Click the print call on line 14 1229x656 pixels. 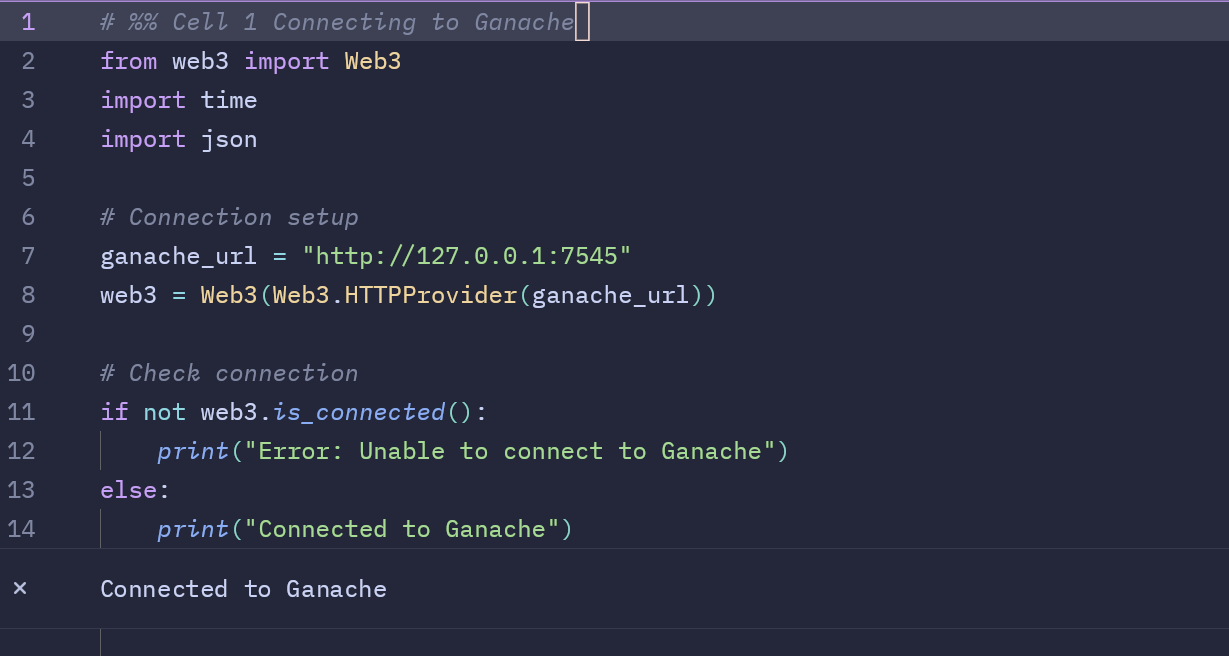point(193,529)
